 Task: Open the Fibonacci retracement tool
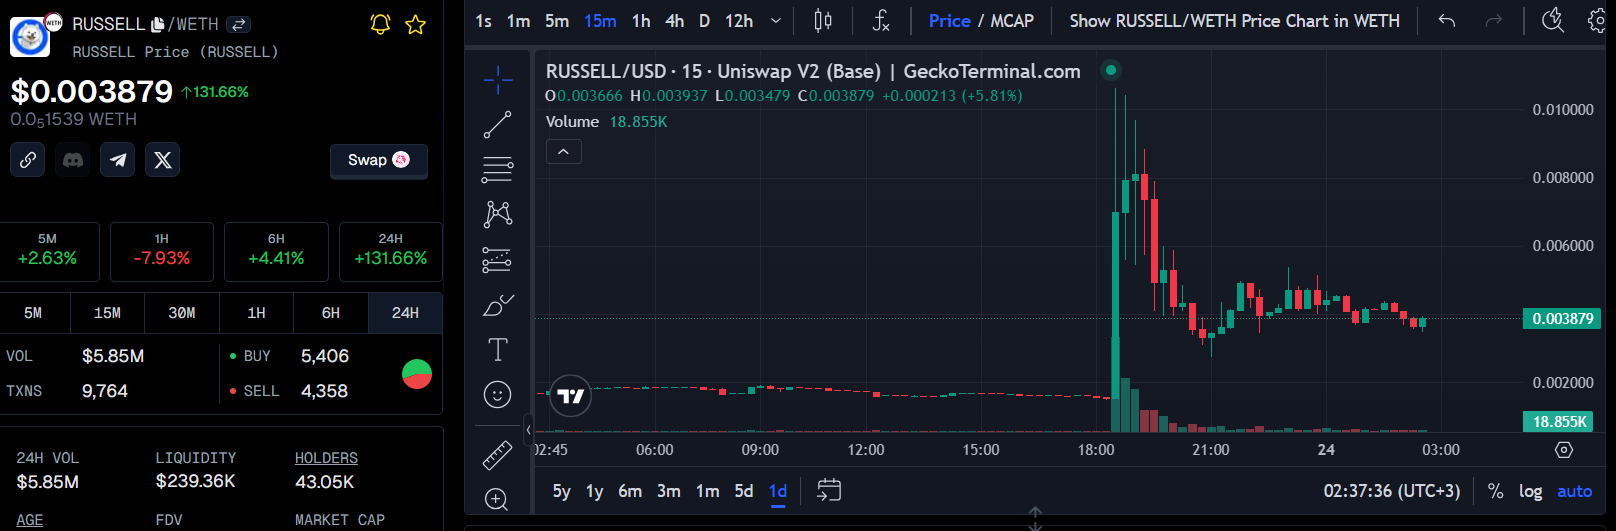pyautogui.click(x=497, y=169)
